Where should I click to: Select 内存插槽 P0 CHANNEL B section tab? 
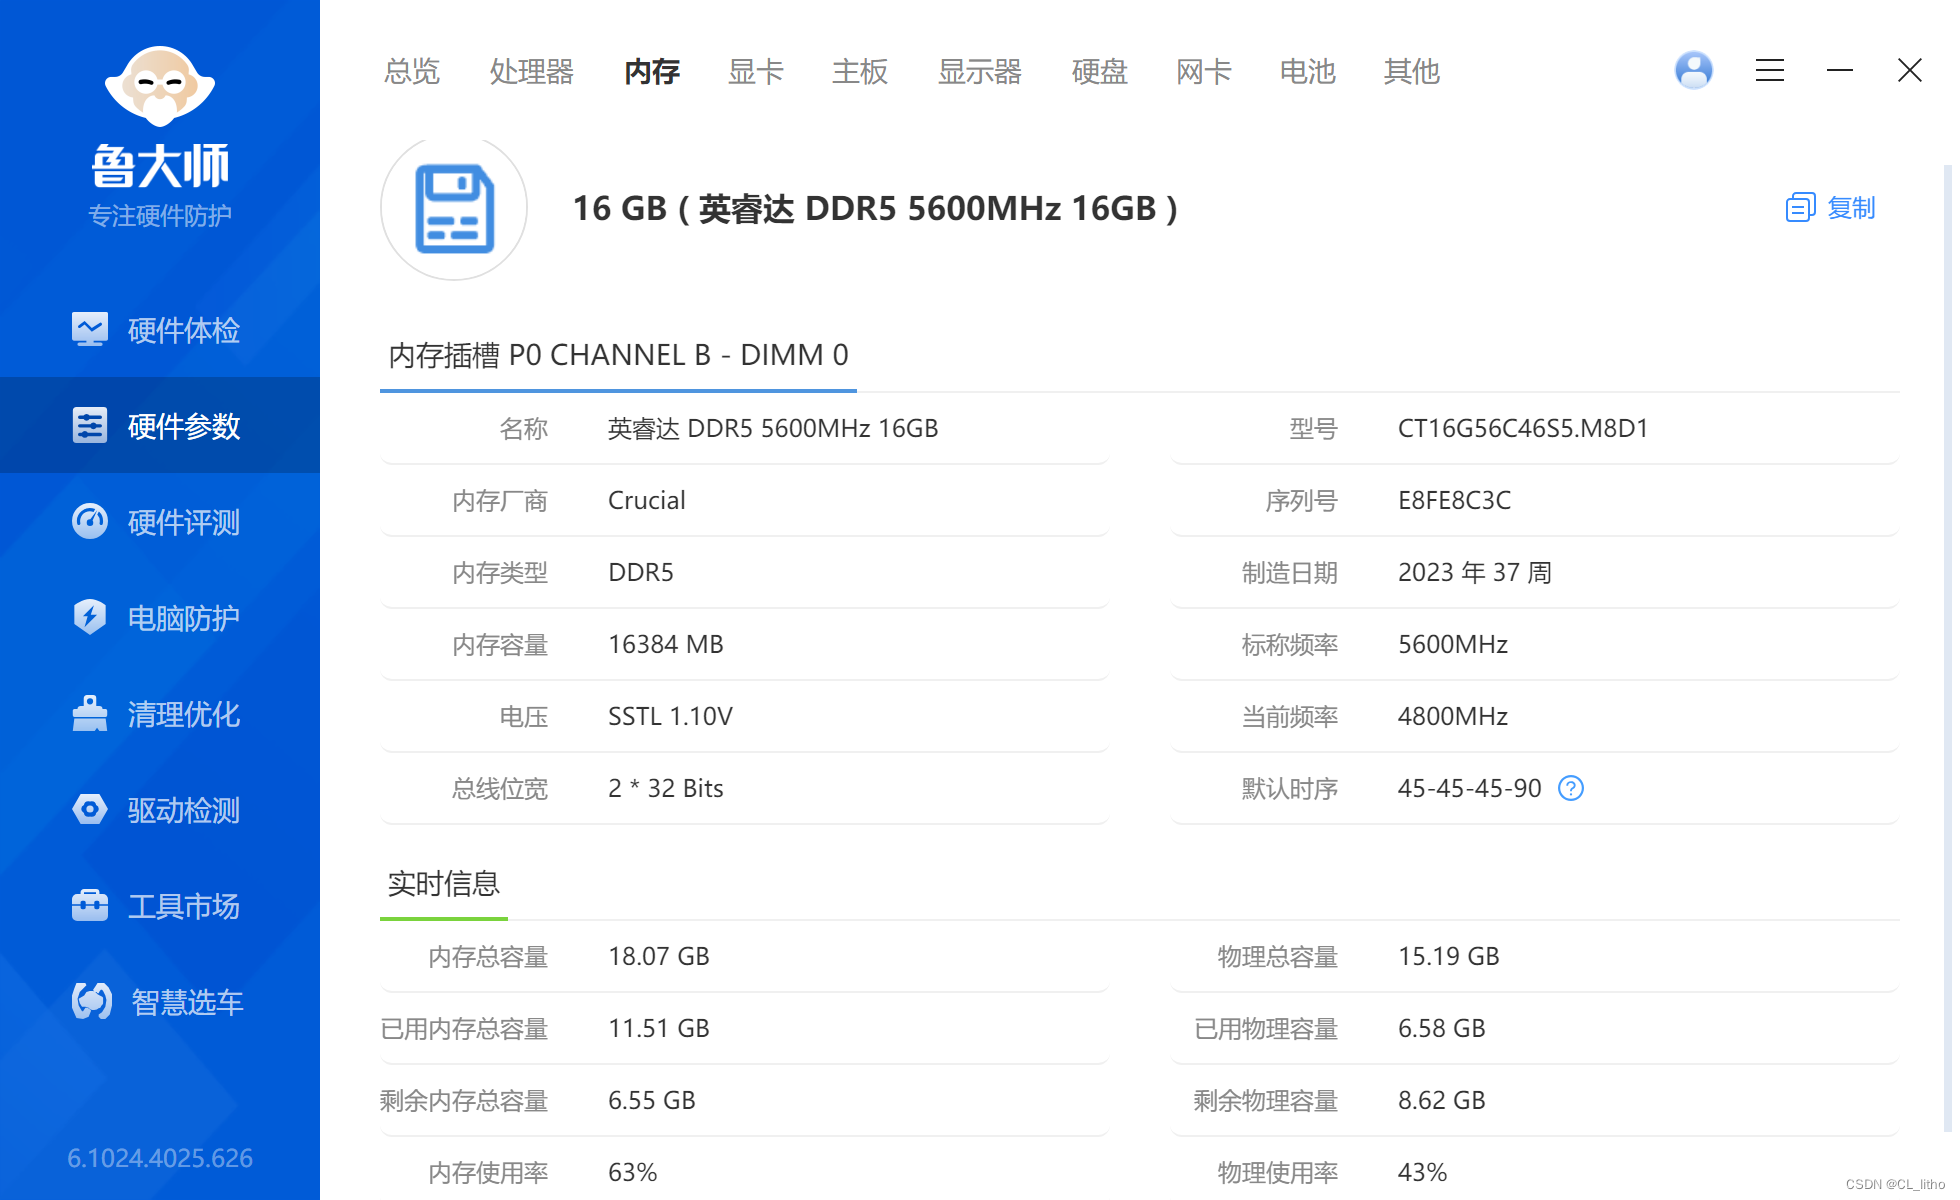click(x=618, y=356)
